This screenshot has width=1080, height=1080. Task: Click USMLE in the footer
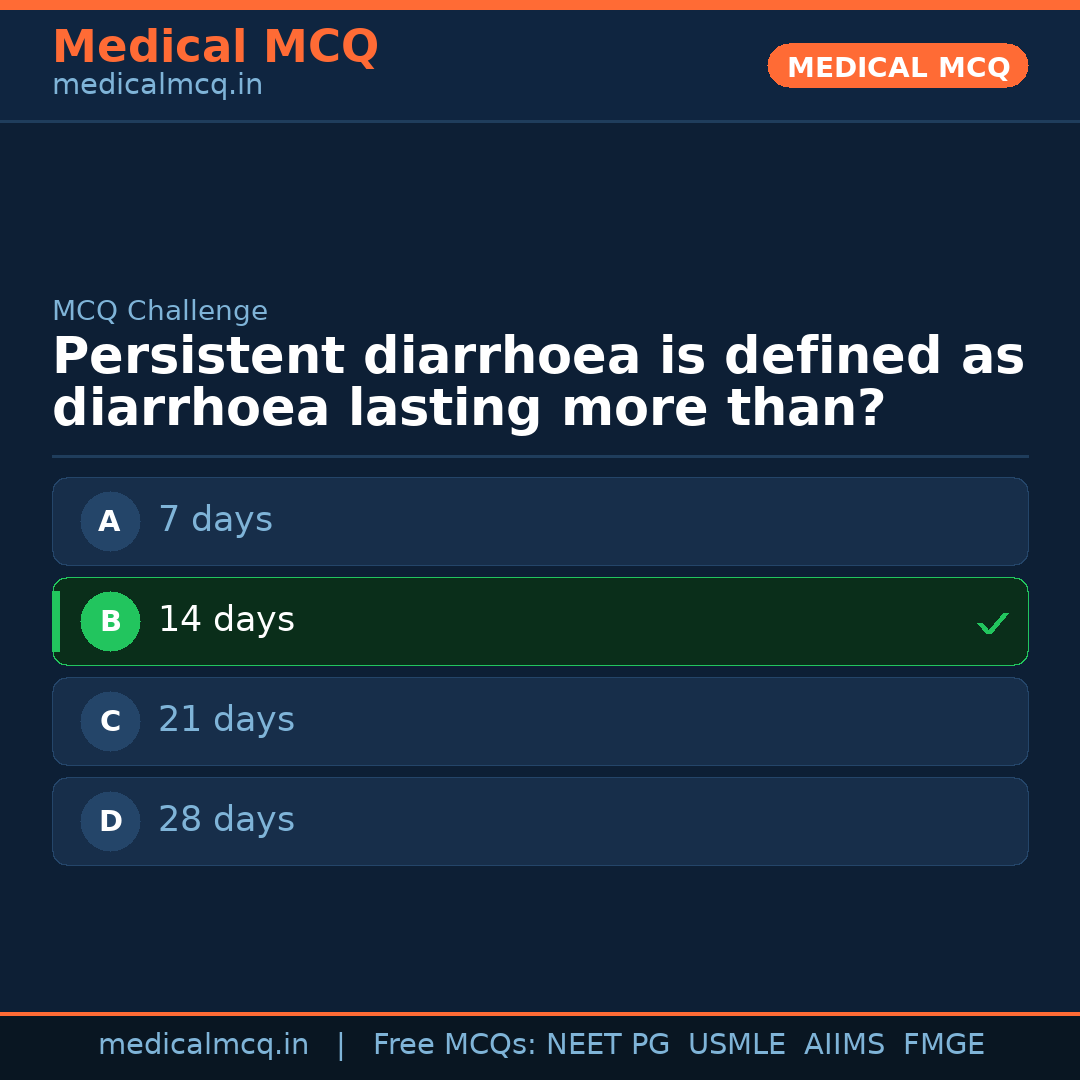[x=736, y=1045]
